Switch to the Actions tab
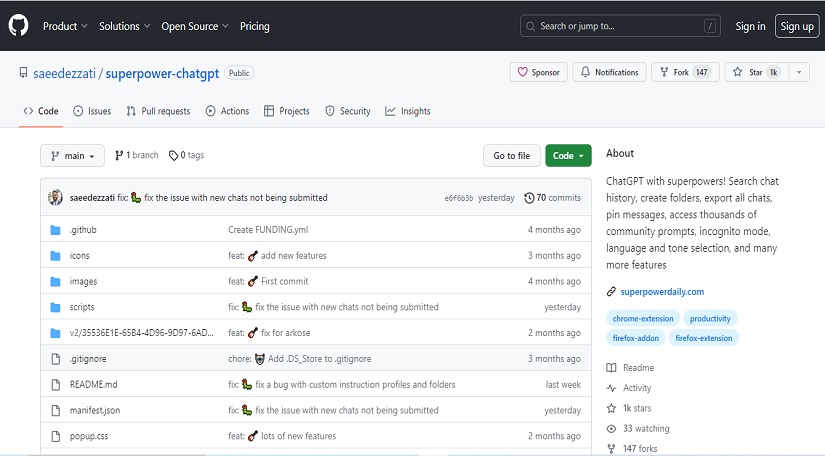This screenshot has height=456, width=825. click(x=227, y=111)
